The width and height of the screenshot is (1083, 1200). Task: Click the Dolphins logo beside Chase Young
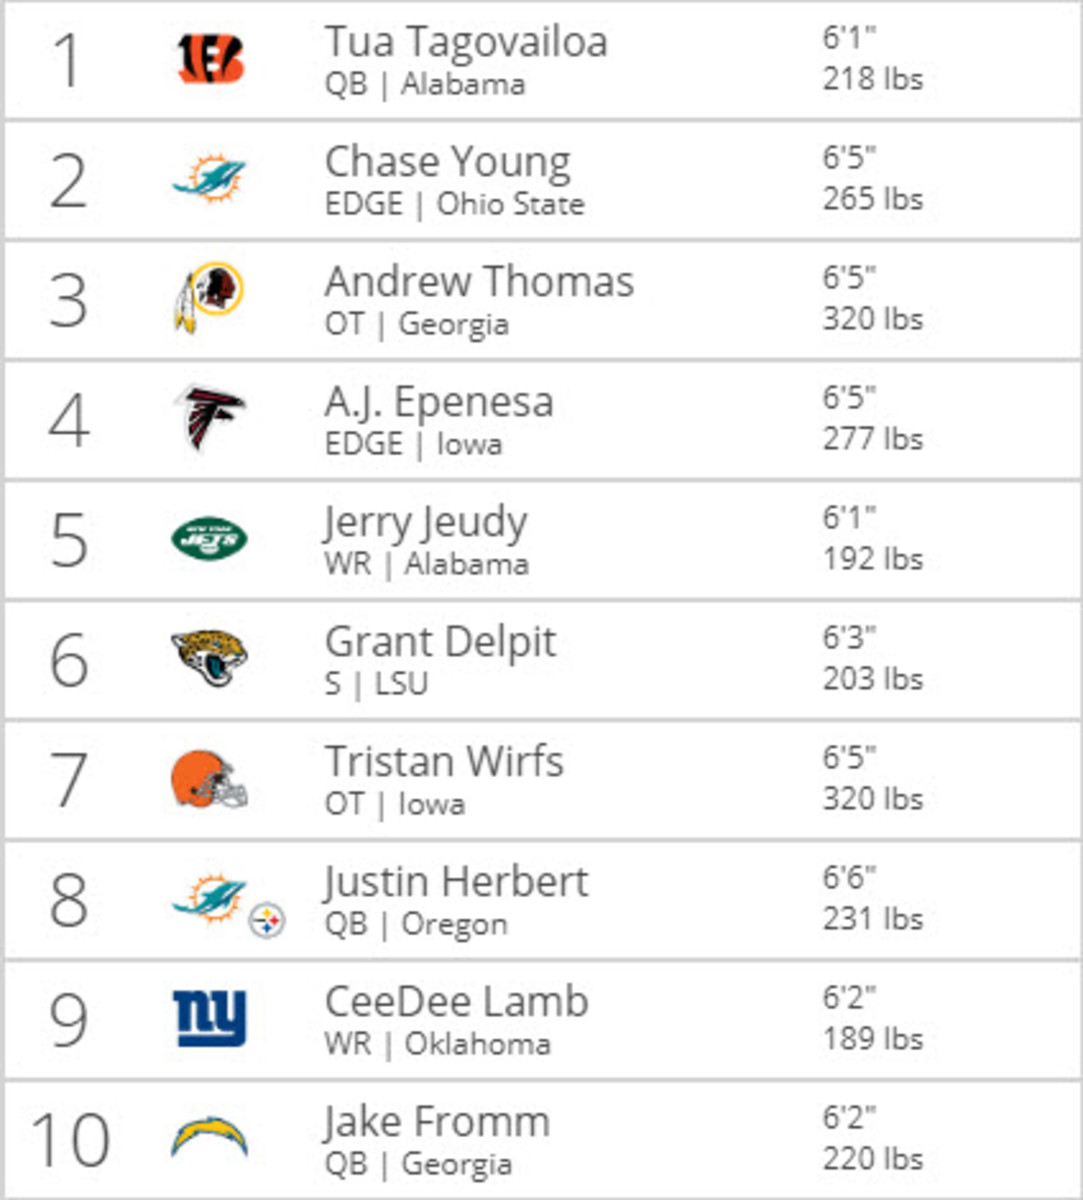[x=209, y=180]
